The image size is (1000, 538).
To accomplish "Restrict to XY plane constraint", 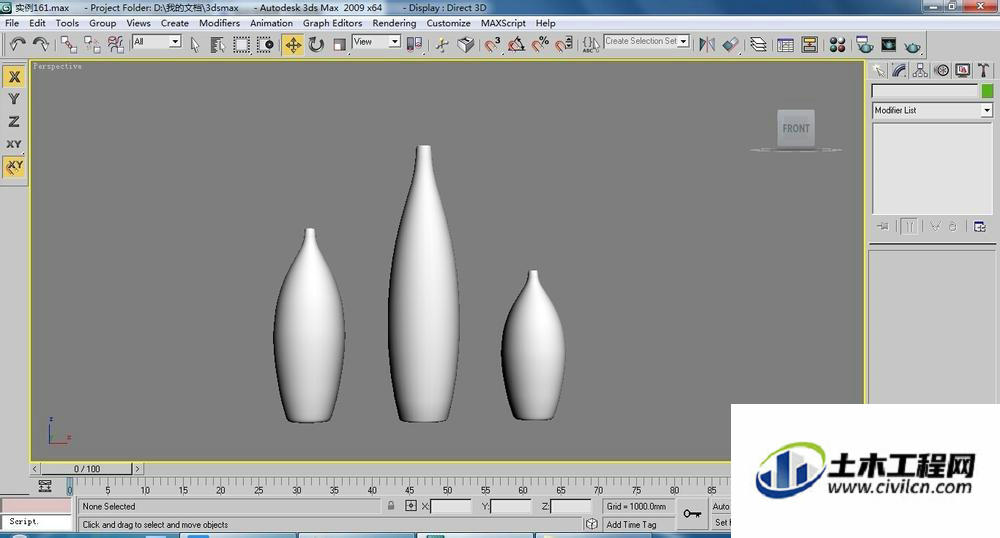I will pyautogui.click(x=14, y=144).
